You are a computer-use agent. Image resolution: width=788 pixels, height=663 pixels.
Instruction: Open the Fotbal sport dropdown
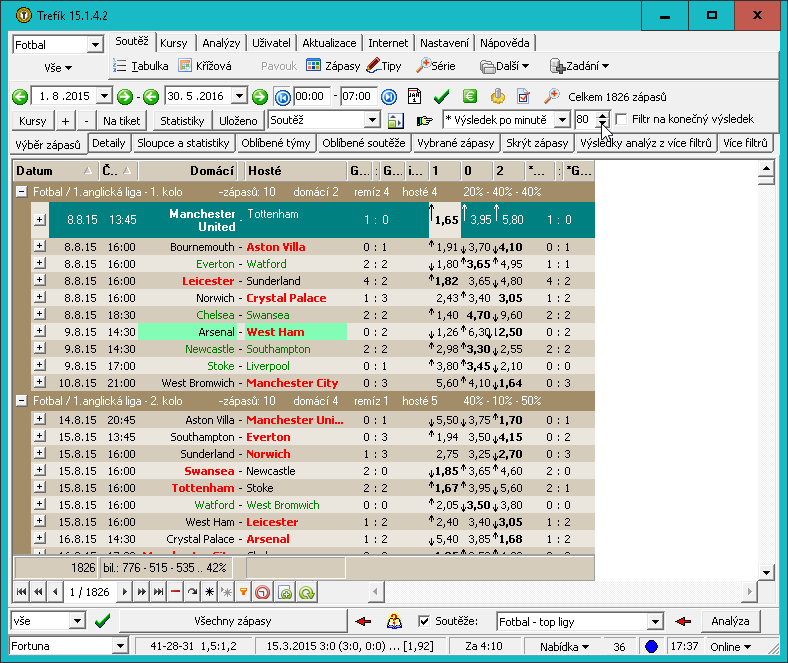click(x=95, y=45)
